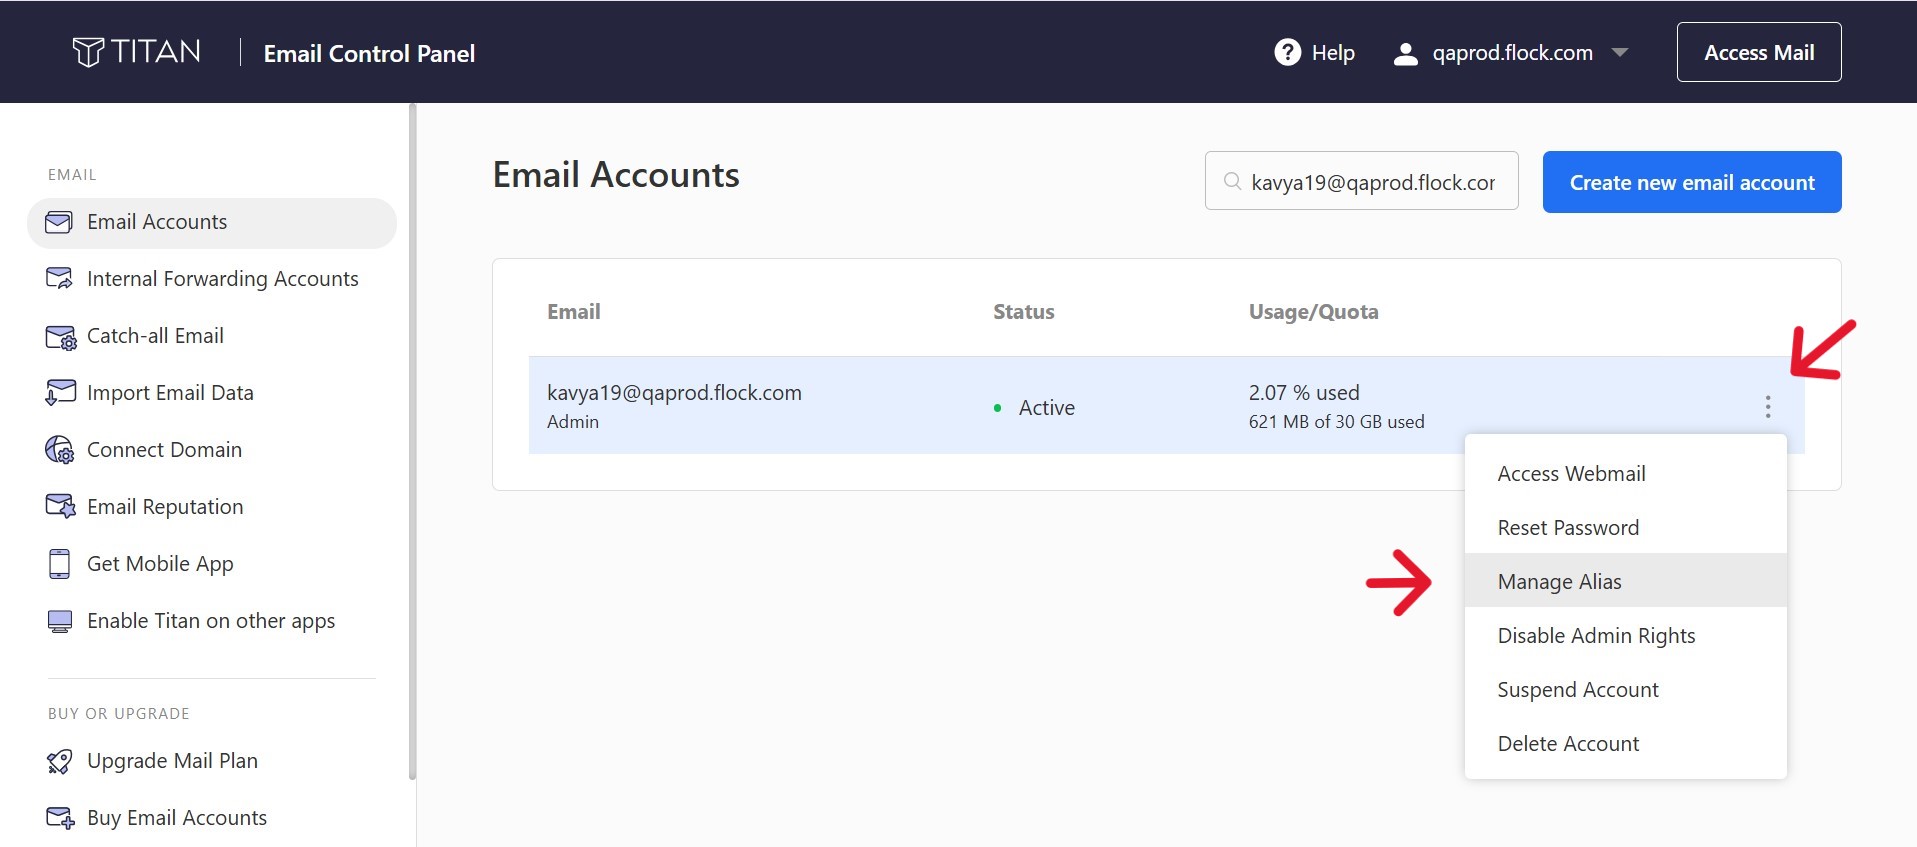Image resolution: width=1917 pixels, height=847 pixels.
Task: Click the Email Control Panel title
Action: 369,54
